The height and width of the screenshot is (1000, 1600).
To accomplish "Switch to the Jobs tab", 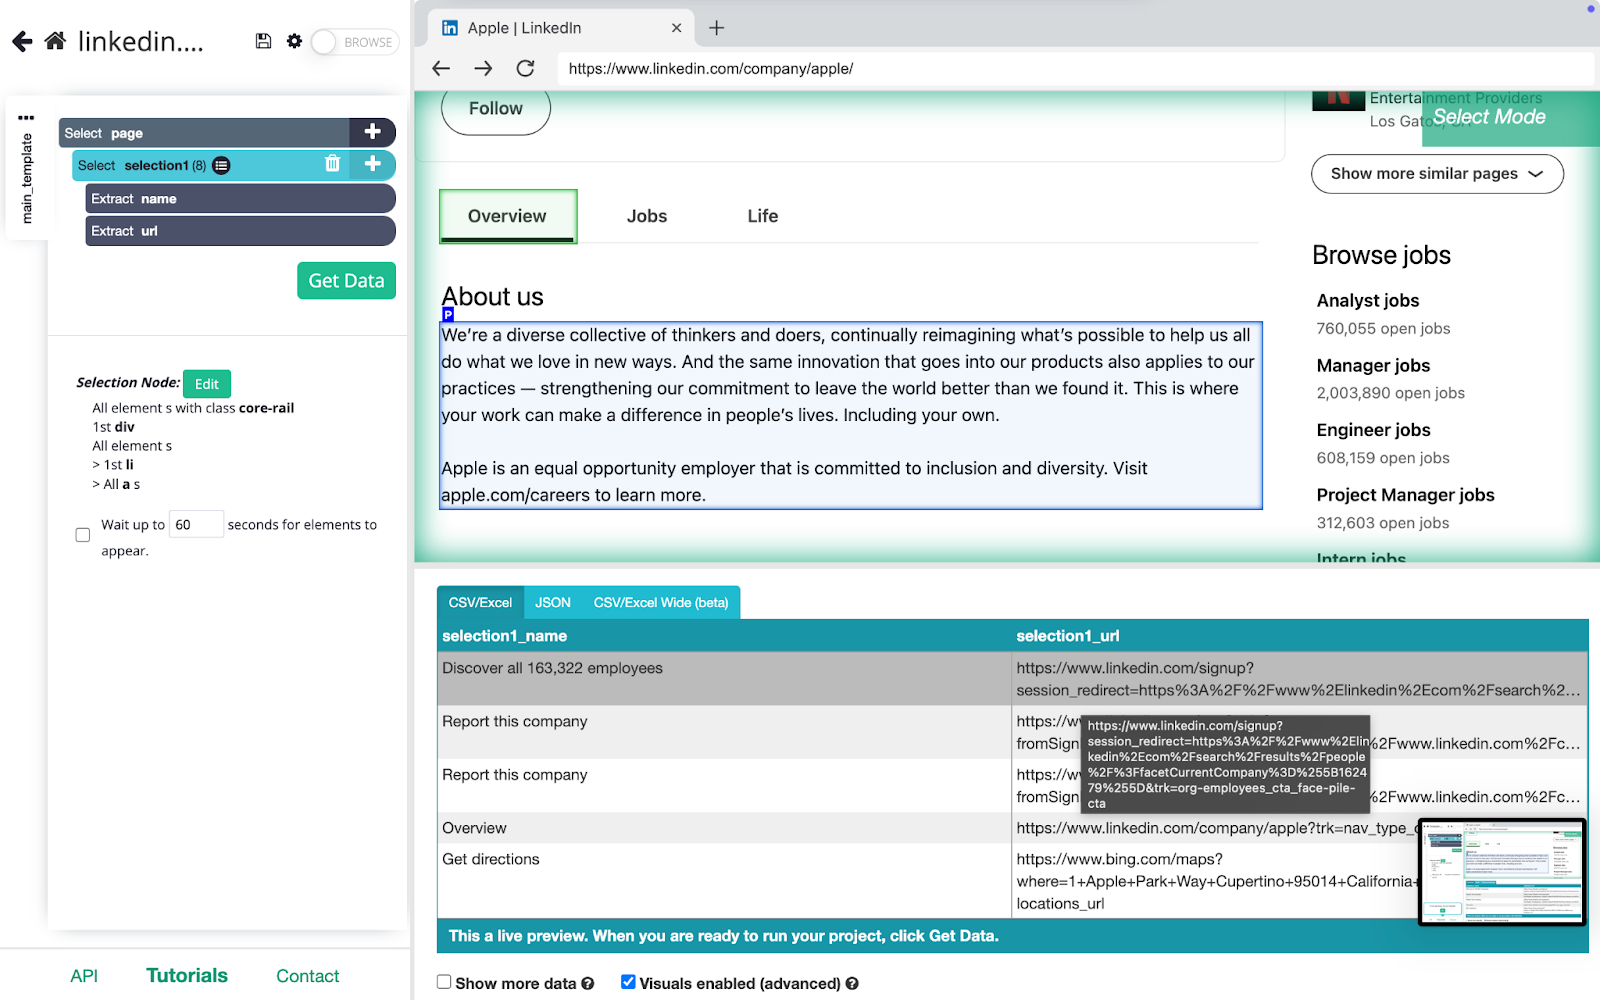I will click(x=647, y=216).
